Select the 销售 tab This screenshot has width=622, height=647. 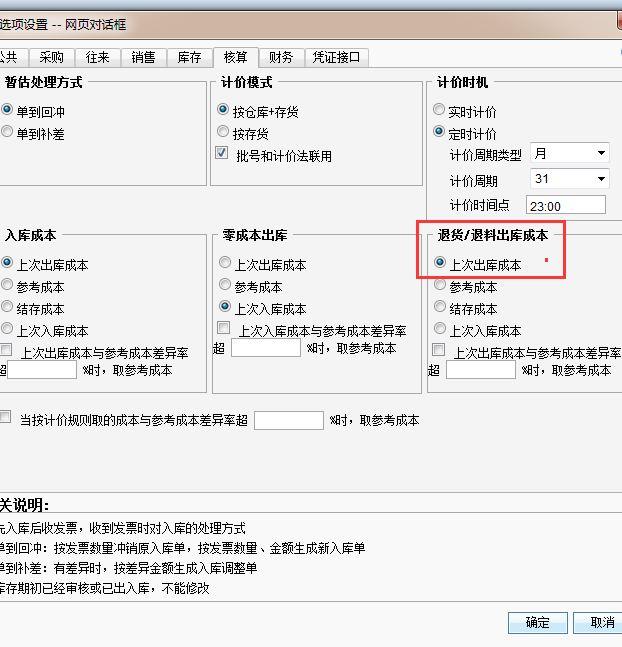pos(143,57)
